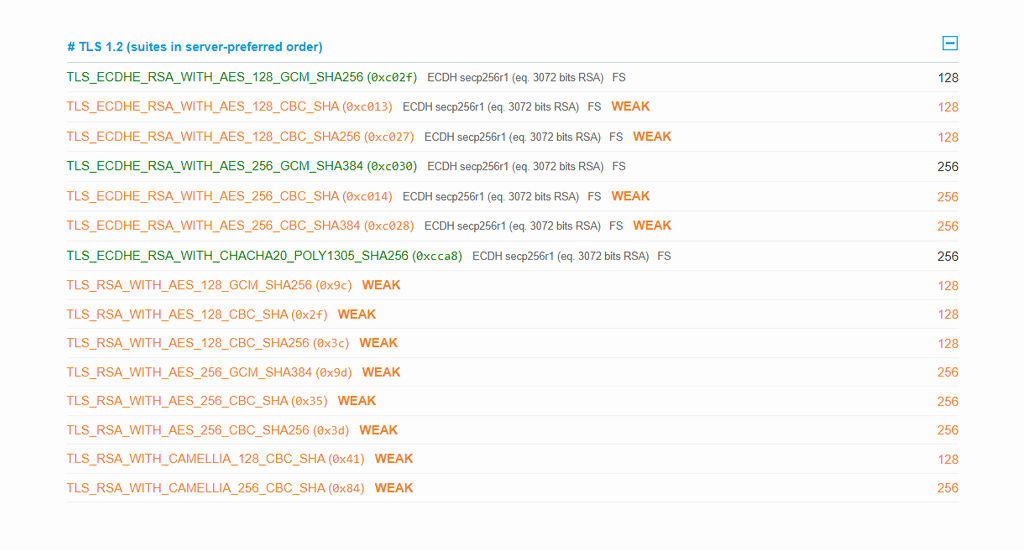This screenshot has height=550, width=1024.
Task: Click the 256 bit value on the CAMELLIA_256 row
Action: 947,488
